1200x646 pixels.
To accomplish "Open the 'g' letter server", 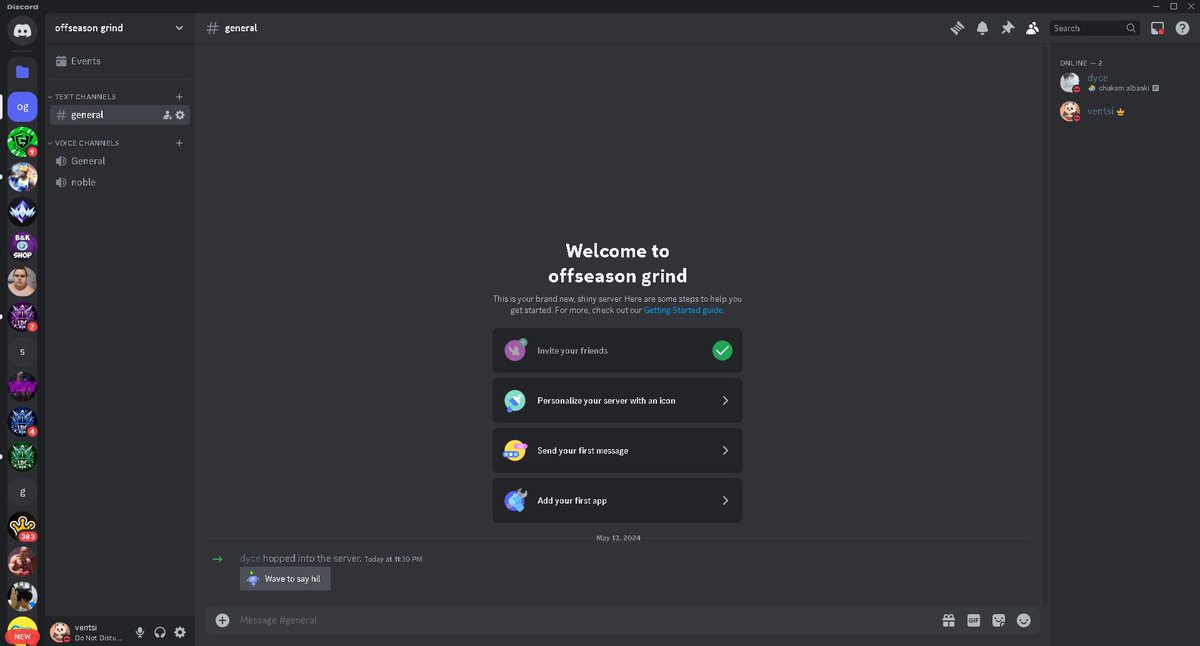I will (x=22, y=492).
